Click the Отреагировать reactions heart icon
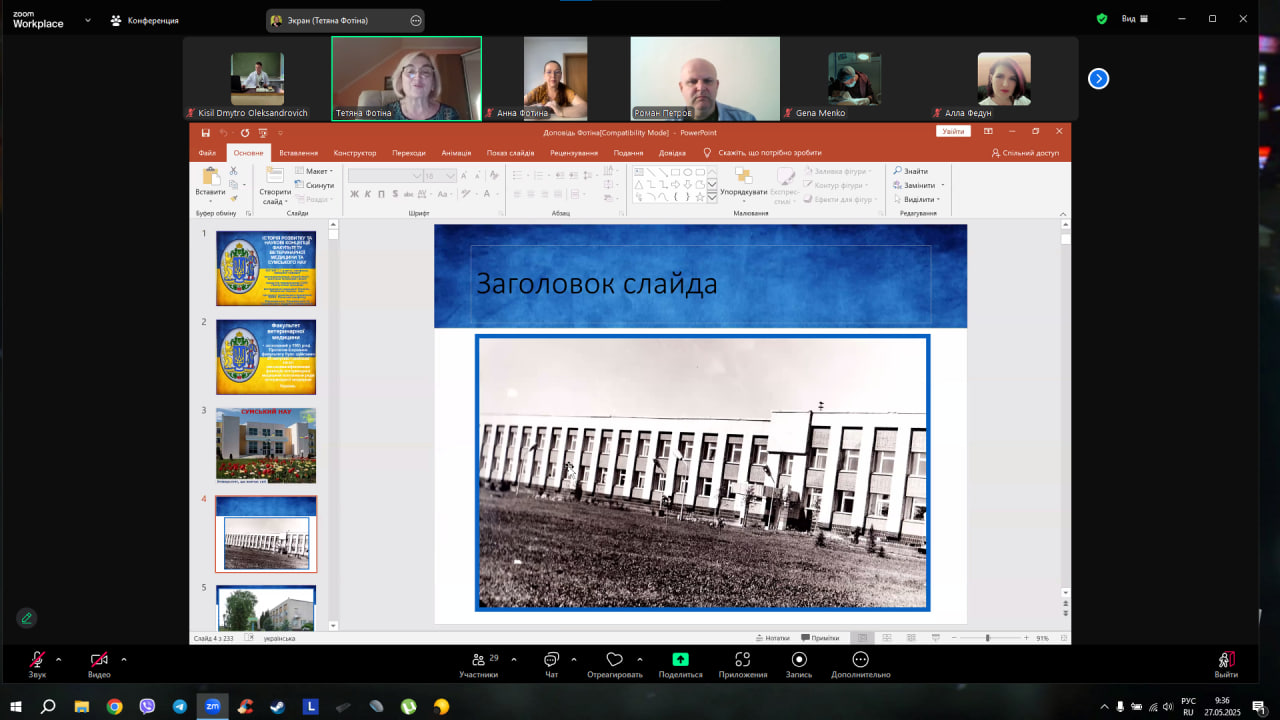 (615, 659)
